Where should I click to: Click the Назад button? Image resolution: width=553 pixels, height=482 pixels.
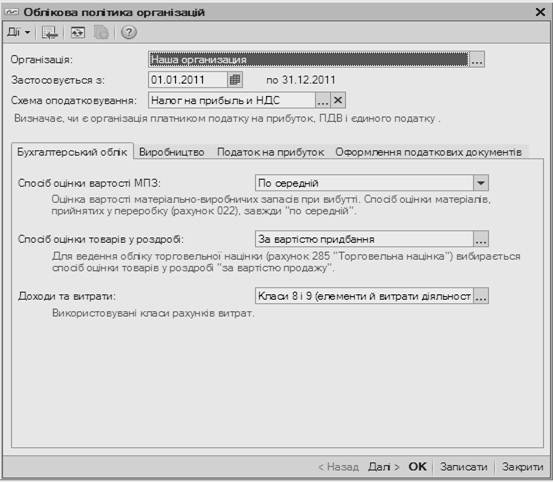coord(338,467)
